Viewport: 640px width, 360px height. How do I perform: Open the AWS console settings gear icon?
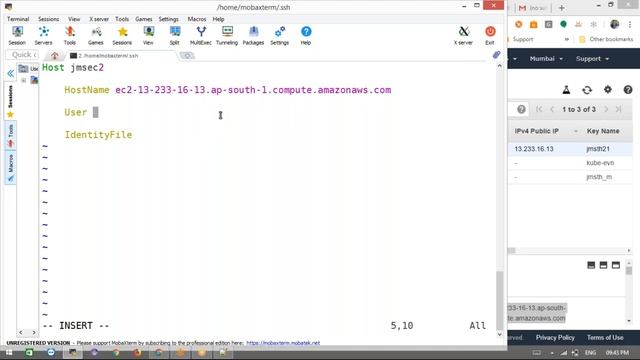click(x=608, y=89)
